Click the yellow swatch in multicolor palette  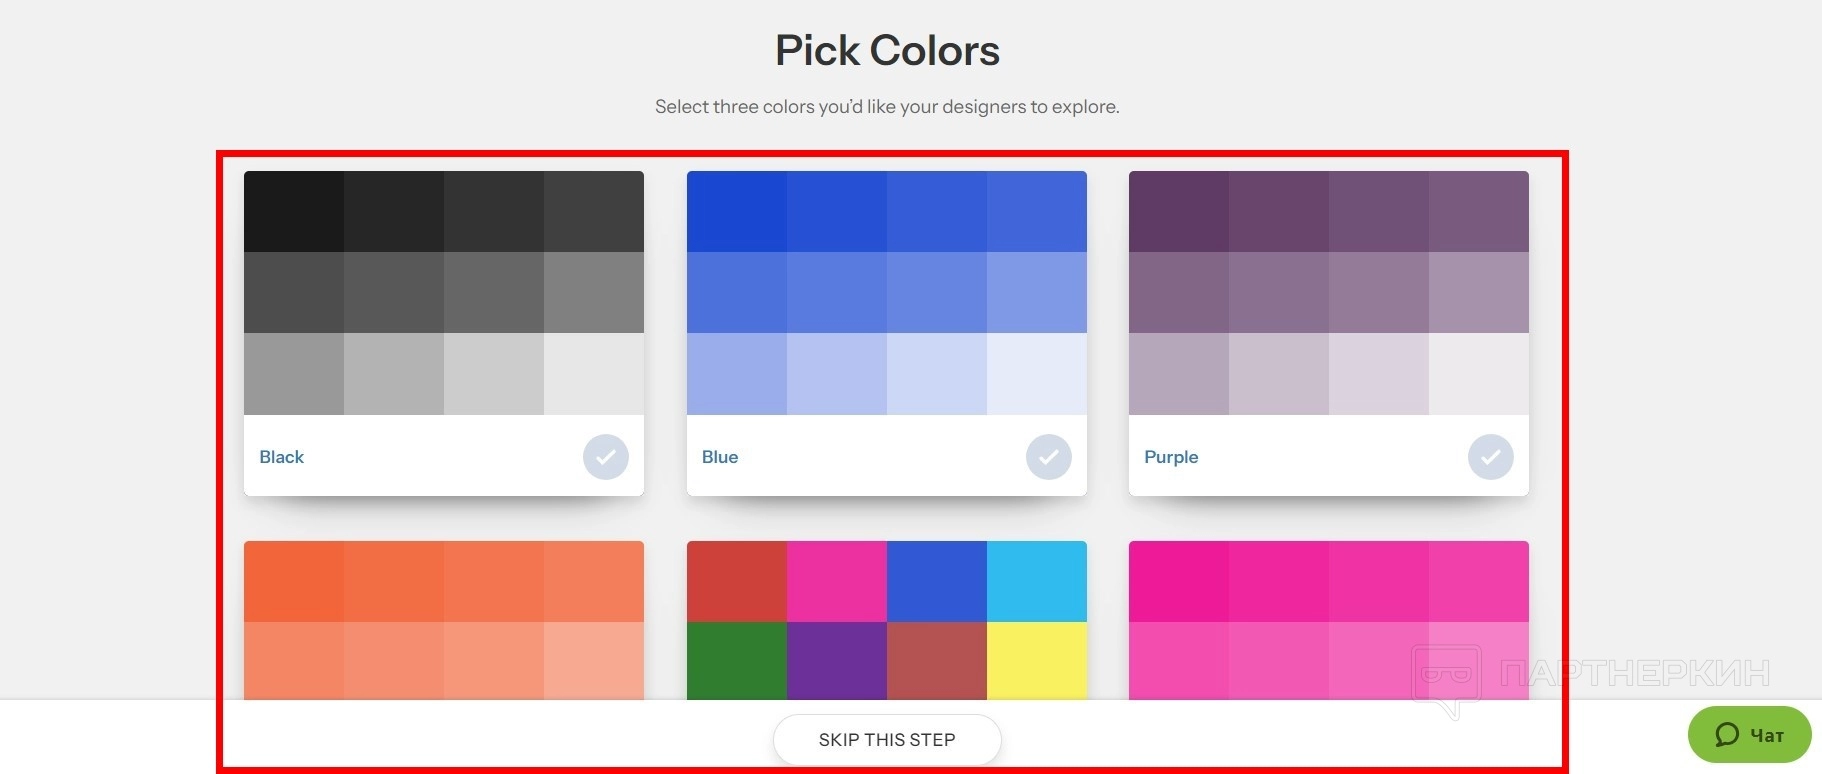click(1037, 660)
